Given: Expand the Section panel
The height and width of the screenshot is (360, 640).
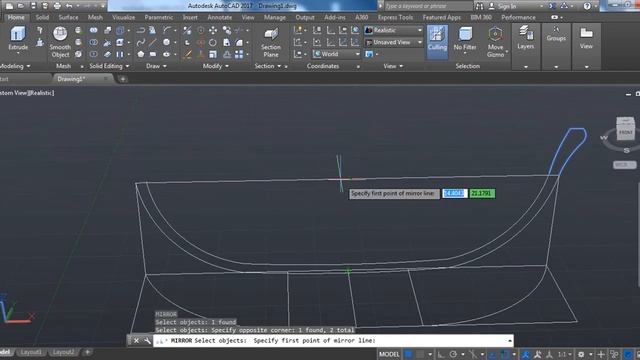Looking at the screenshot, I should click(x=268, y=66).
